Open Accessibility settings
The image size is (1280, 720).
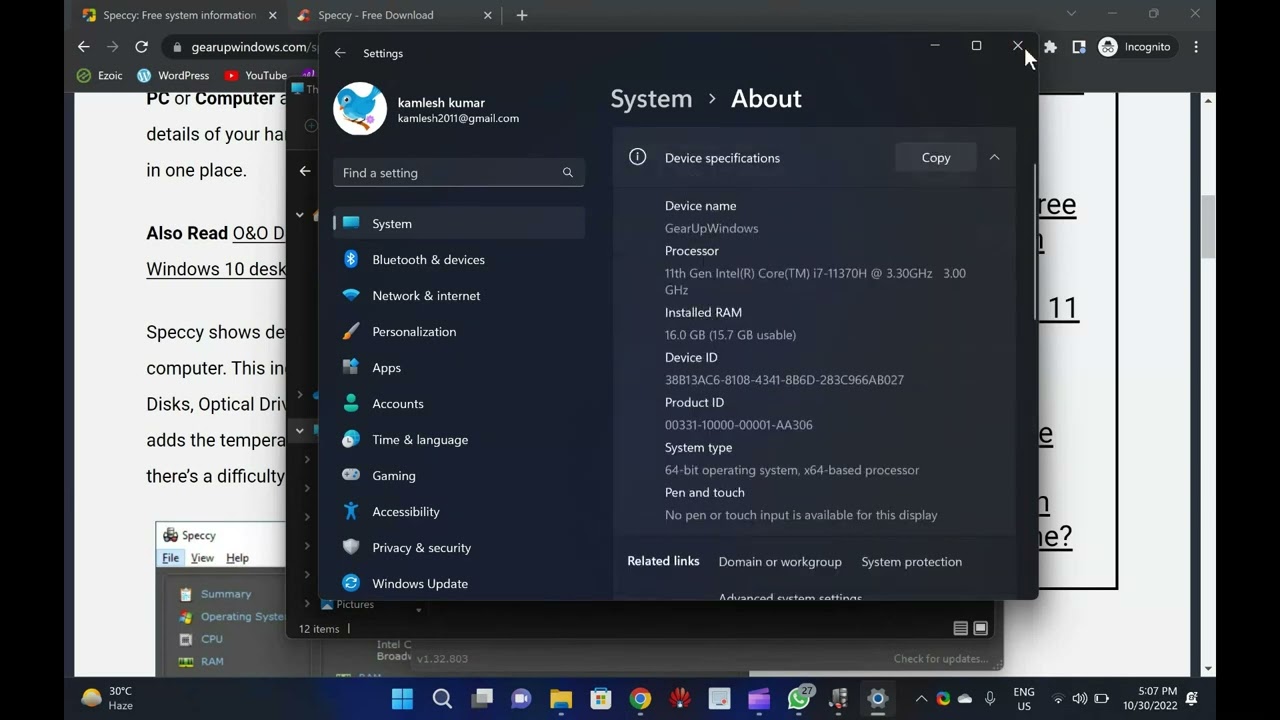(459, 511)
